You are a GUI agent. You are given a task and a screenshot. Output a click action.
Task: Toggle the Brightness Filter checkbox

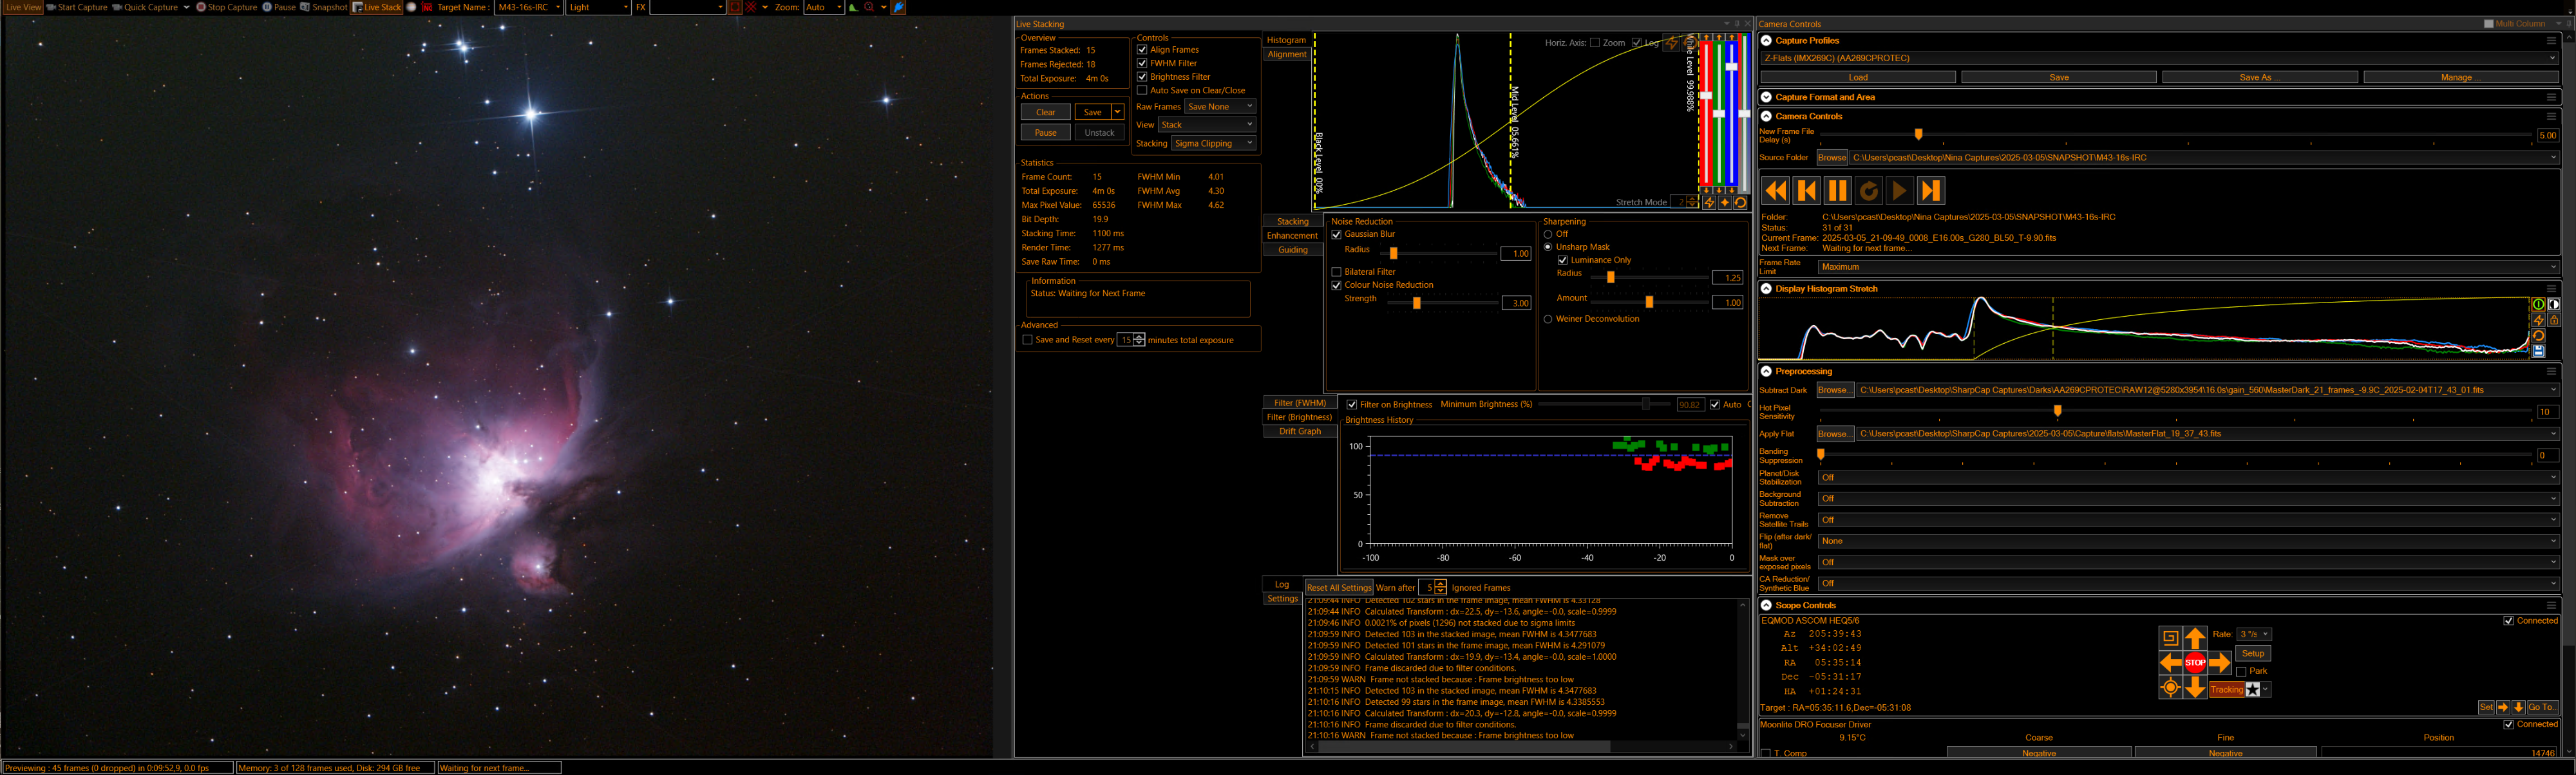point(1142,76)
